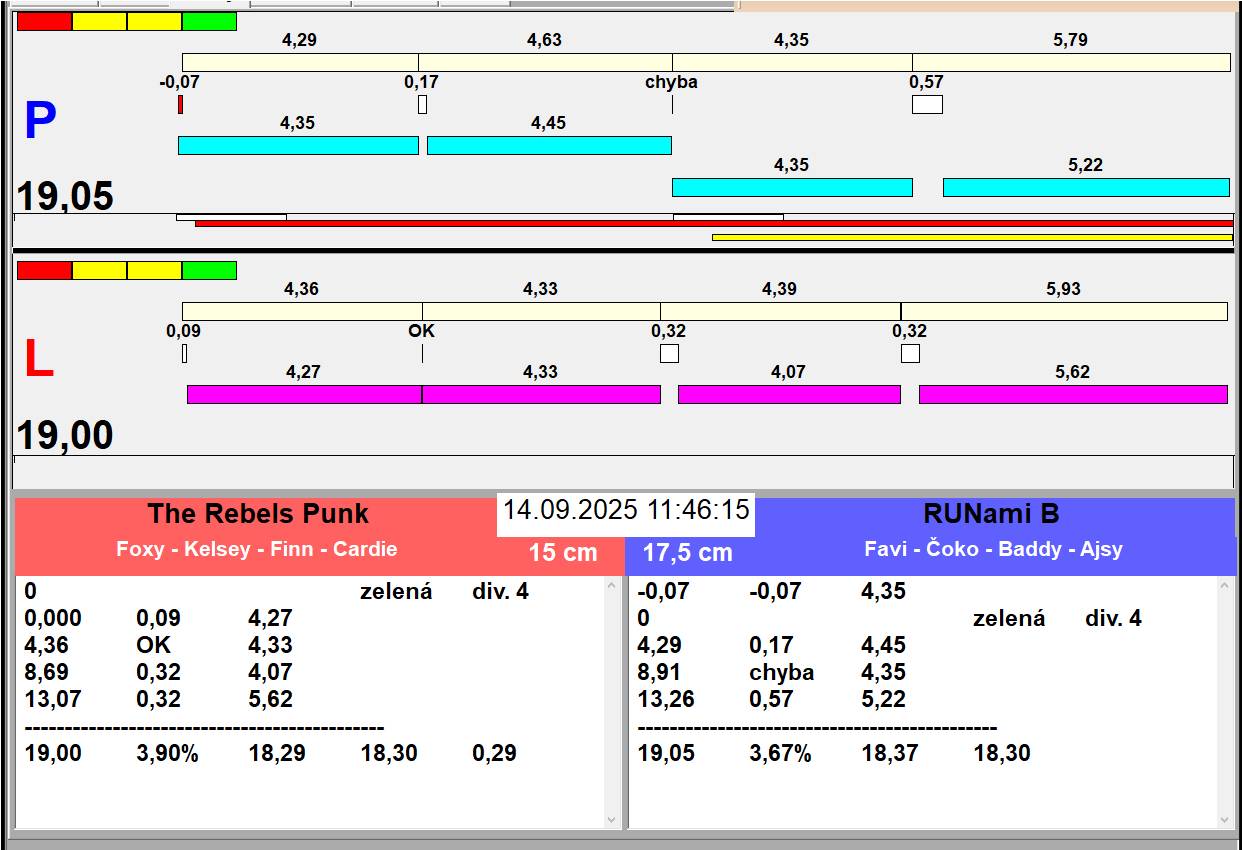The height and width of the screenshot is (850, 1242).
Task: Select the cyan 5,22 run bar
Action: (x=1085, y=187)
